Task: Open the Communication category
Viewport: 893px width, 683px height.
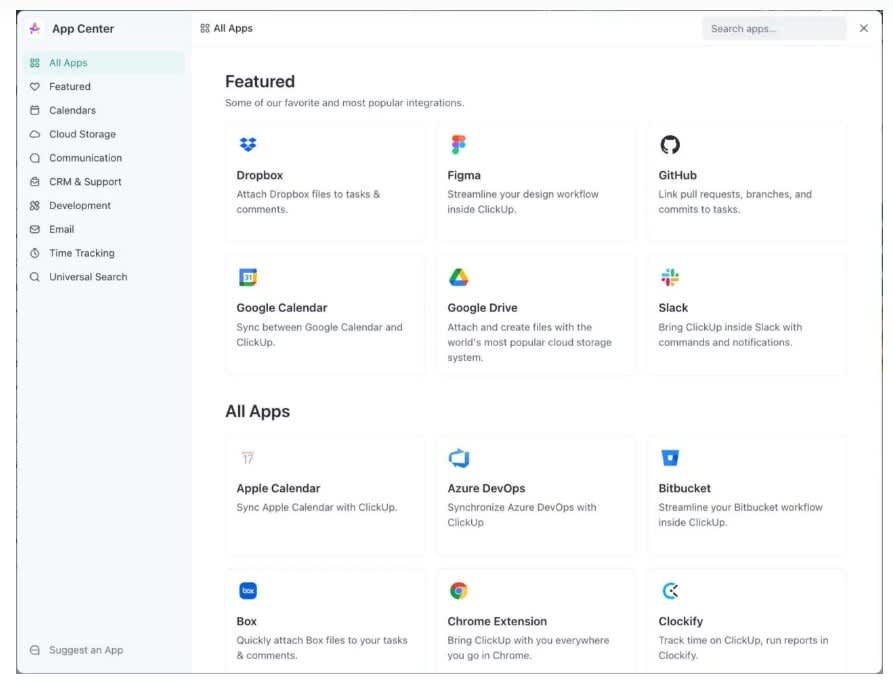Action: click(104, 158)
